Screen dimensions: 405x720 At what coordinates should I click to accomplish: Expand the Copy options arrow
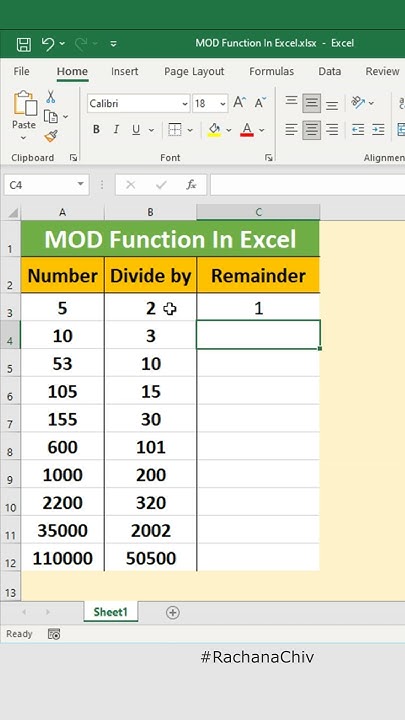click(x=65, y=117)
